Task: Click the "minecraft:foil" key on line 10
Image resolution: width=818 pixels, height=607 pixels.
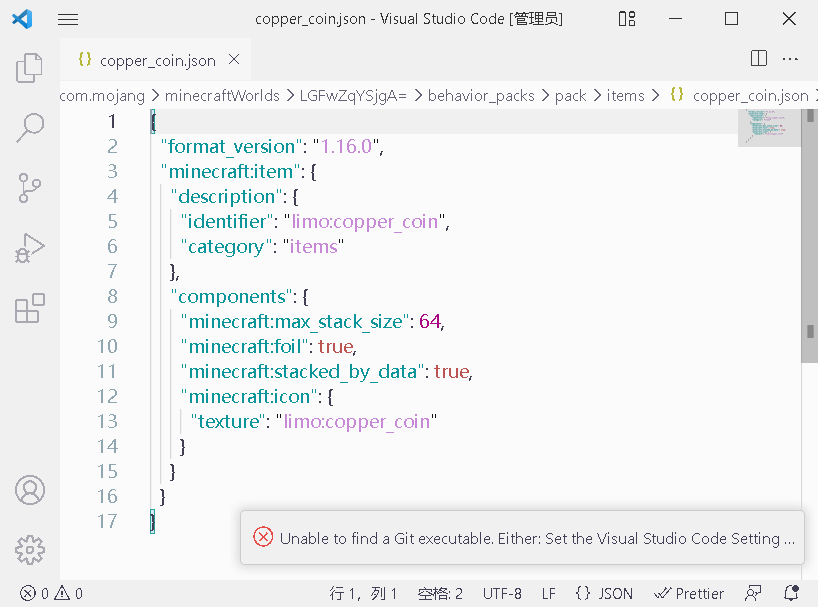Action: [245, 346]
